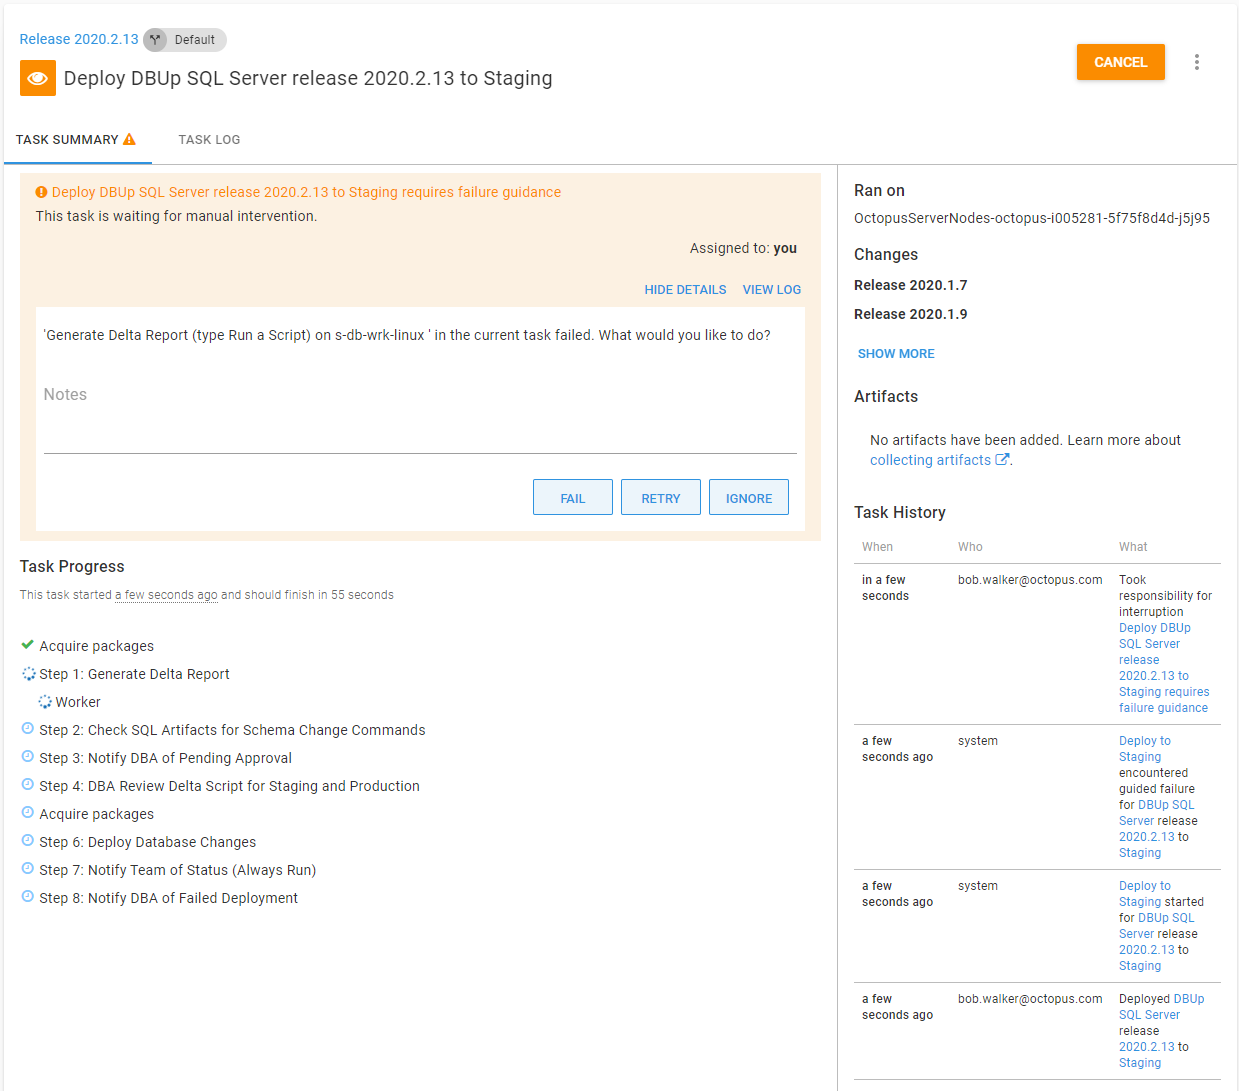Click the pending clock icon for Step 2
The image size is (1239, 1091).
(x=28, y=729)
